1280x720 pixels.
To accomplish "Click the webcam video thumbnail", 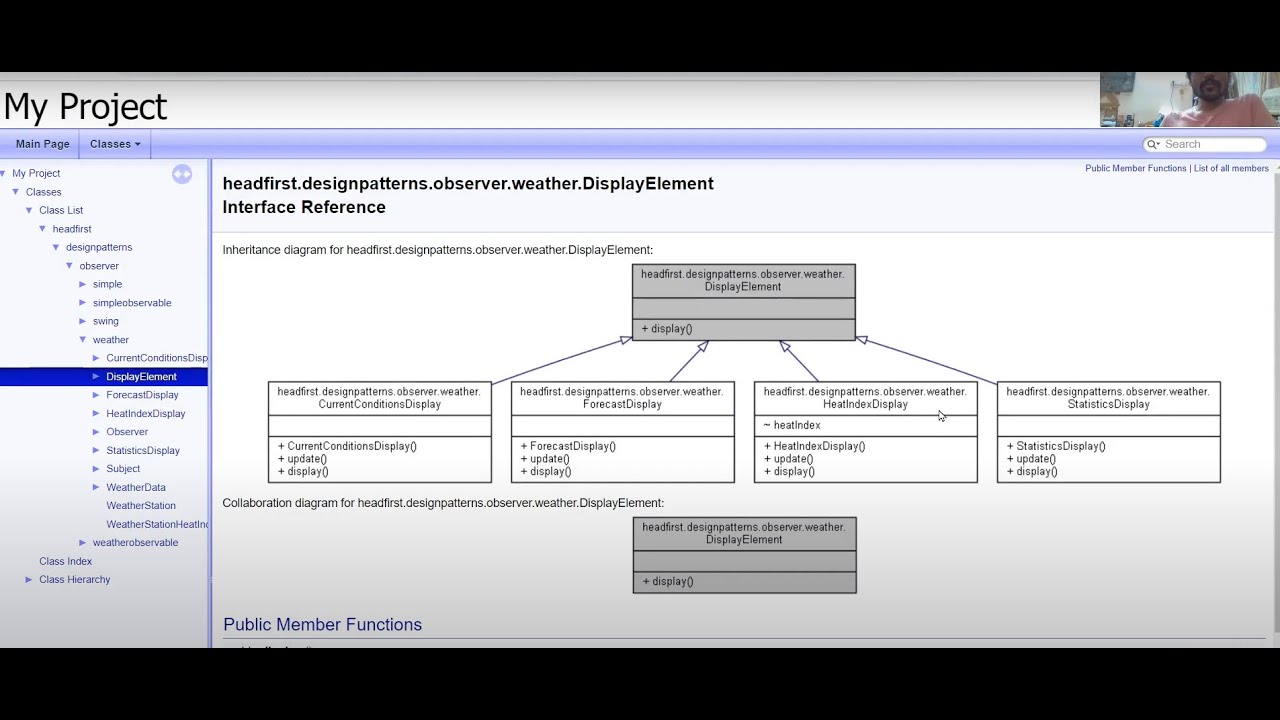I will click(1190, 99).
